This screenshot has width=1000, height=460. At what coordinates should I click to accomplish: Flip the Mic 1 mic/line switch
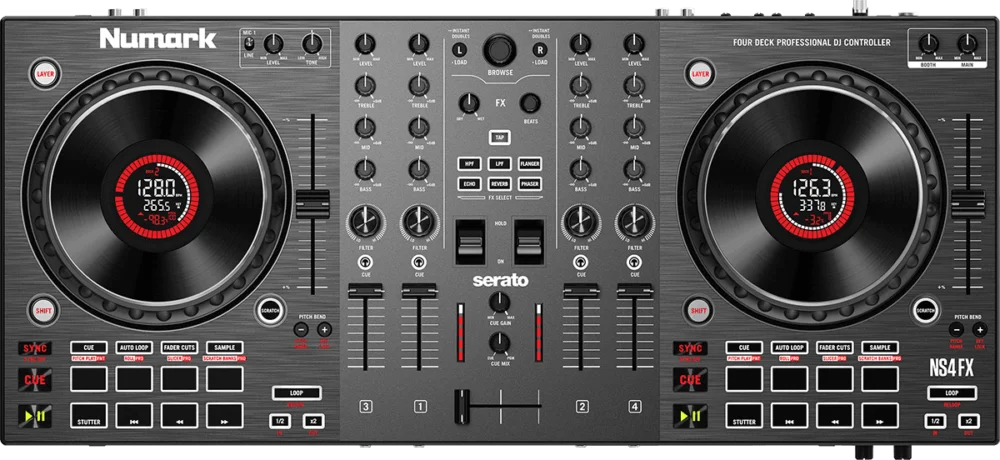click(250, 44)
